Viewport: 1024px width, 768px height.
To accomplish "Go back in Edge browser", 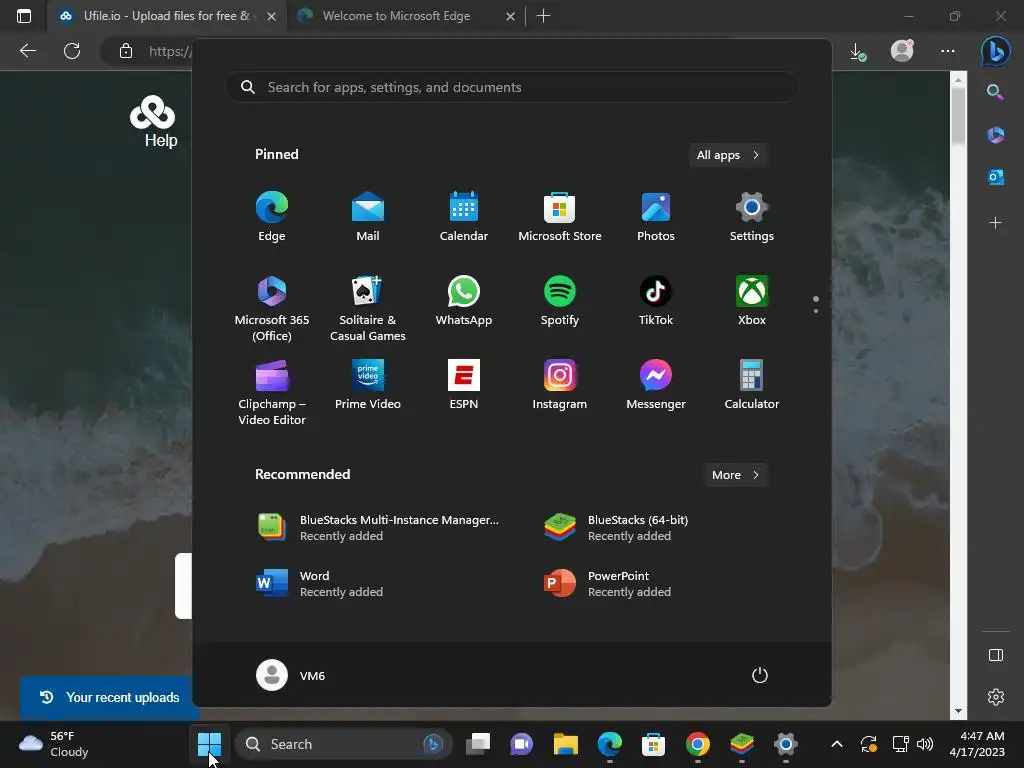I will coord(27,51).
